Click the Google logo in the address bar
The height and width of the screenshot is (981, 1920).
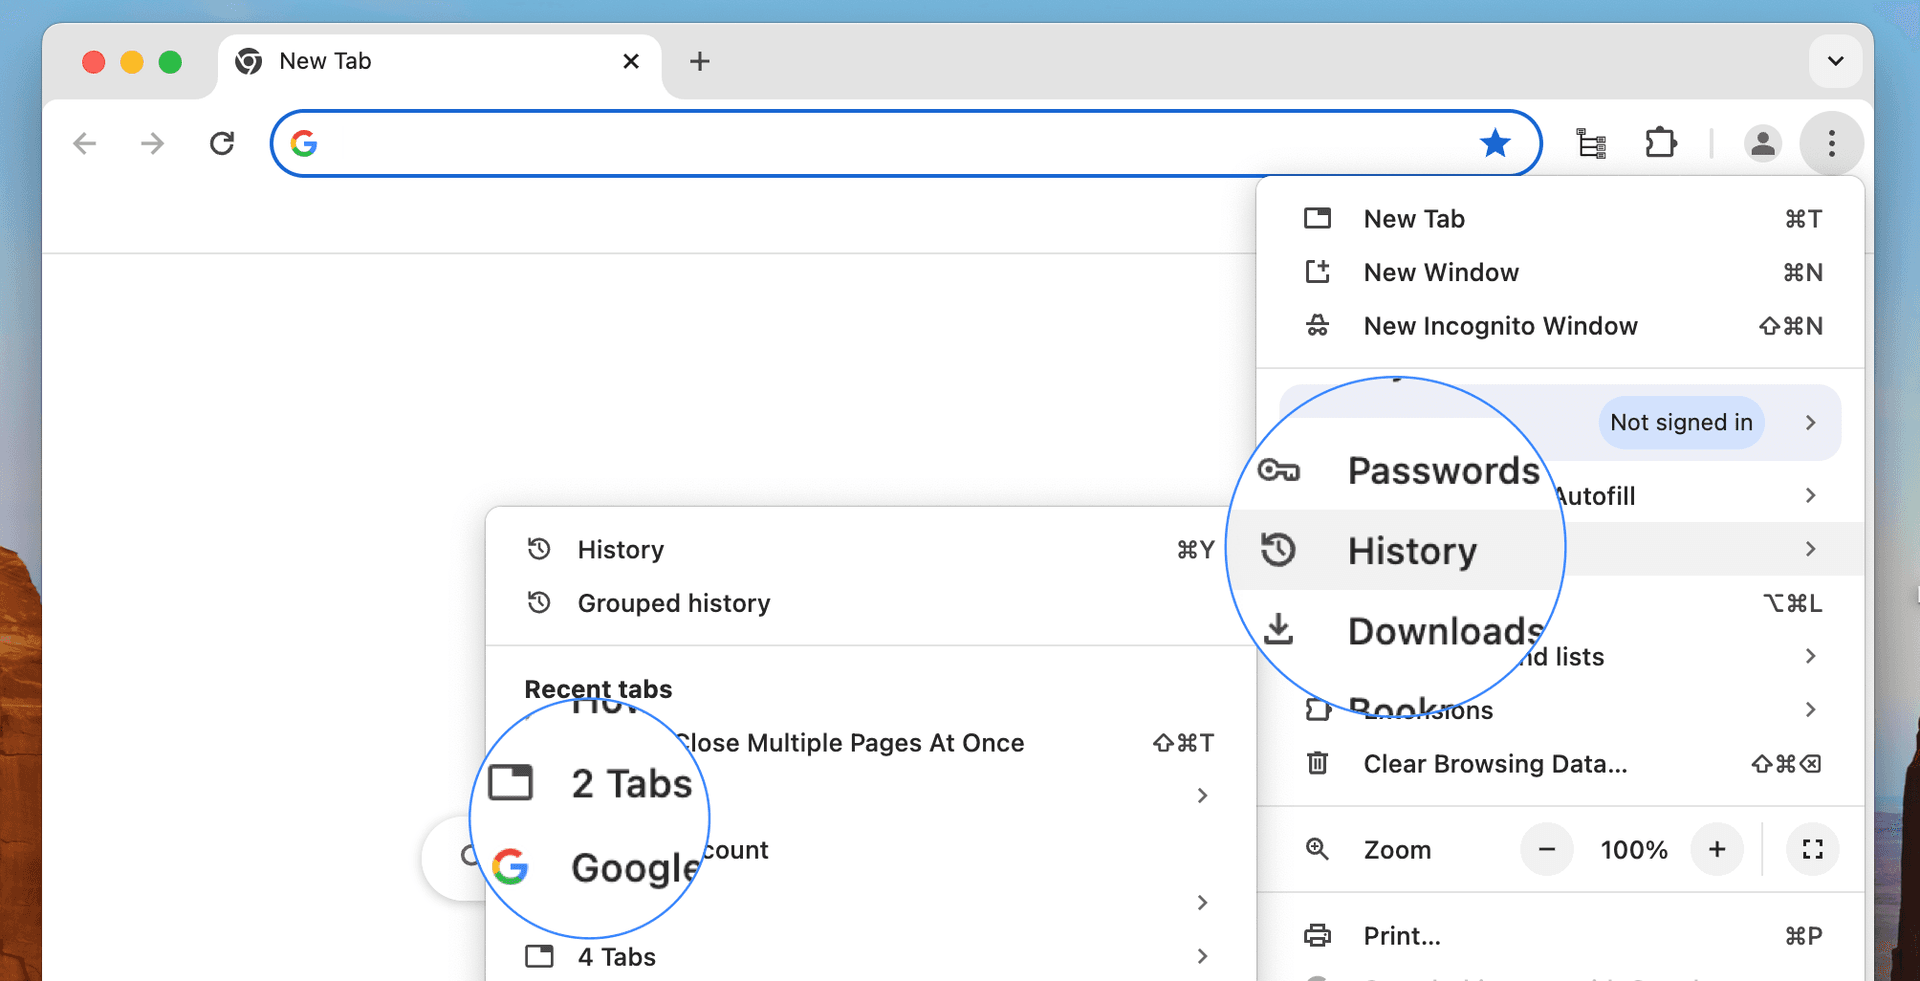tap(304, 143)
